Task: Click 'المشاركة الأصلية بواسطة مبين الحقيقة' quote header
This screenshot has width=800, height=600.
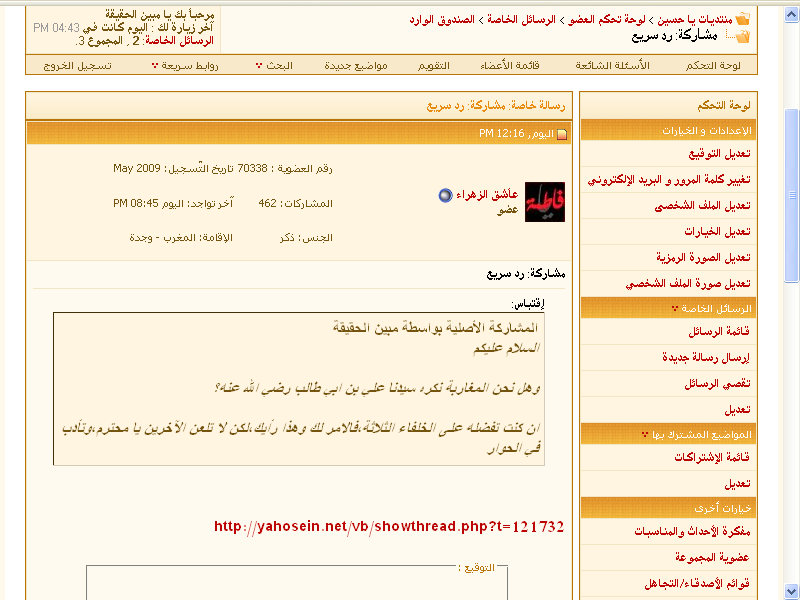Action: (435, 328)
